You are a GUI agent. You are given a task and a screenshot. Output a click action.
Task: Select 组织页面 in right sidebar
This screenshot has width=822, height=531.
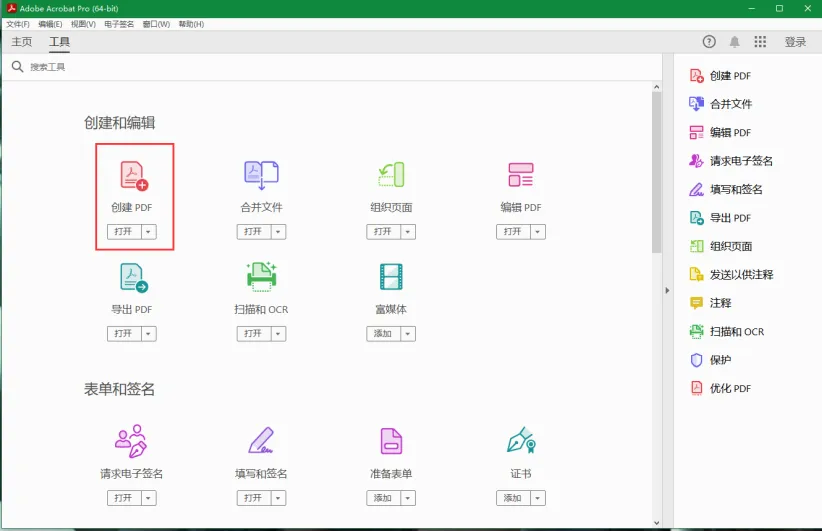pyautogui.click(x=720, y=246)
